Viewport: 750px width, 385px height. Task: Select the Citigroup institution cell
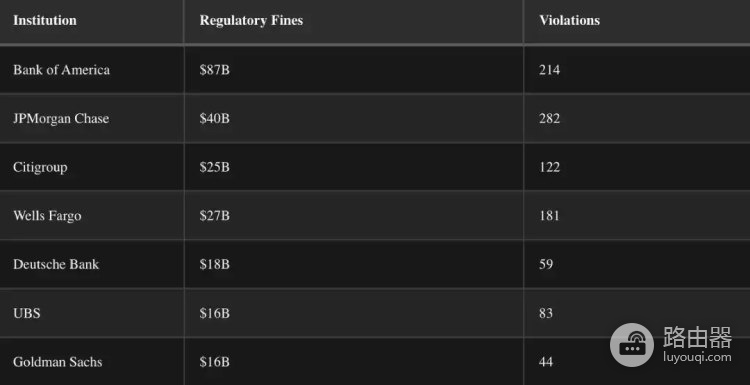point(91,167)
